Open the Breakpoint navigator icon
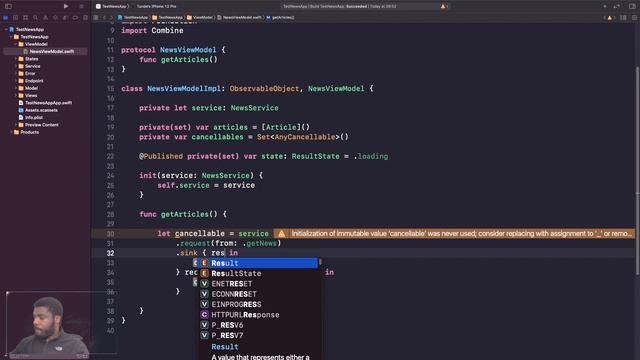The height and width of the screenshot is (360, 640). coord(75,18)
